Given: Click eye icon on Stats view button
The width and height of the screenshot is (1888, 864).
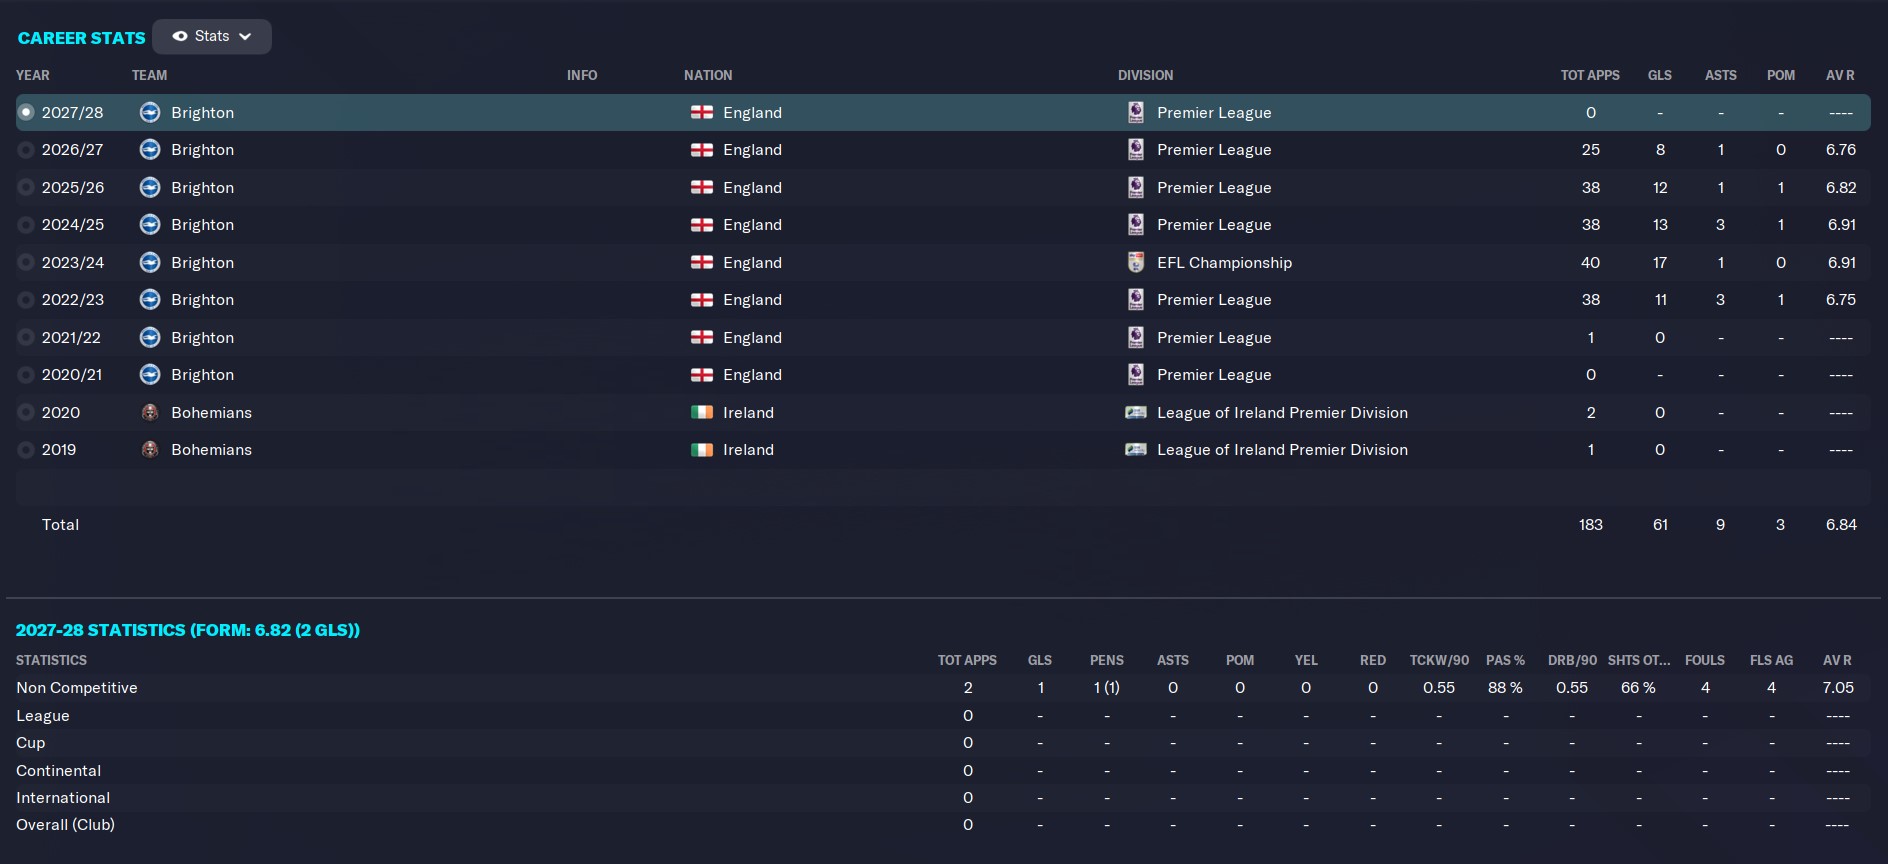Looking at the screenshot, I should [x=180, y=36].
